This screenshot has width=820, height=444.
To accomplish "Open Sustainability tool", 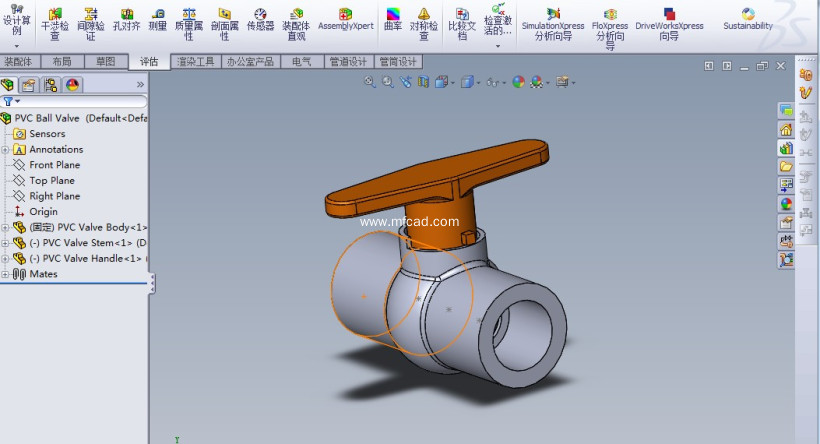I will pyautogui.click(x=748, y=19).
